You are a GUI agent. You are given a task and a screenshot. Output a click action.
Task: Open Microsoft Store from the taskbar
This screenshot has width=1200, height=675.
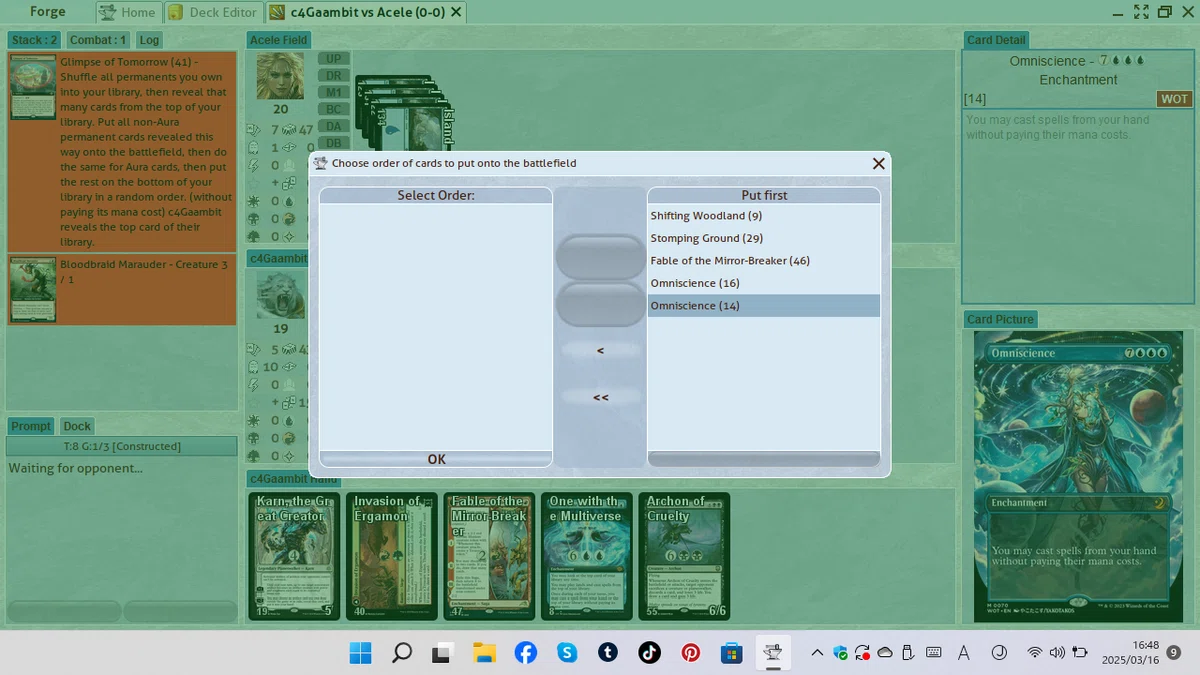coord(732,653)
